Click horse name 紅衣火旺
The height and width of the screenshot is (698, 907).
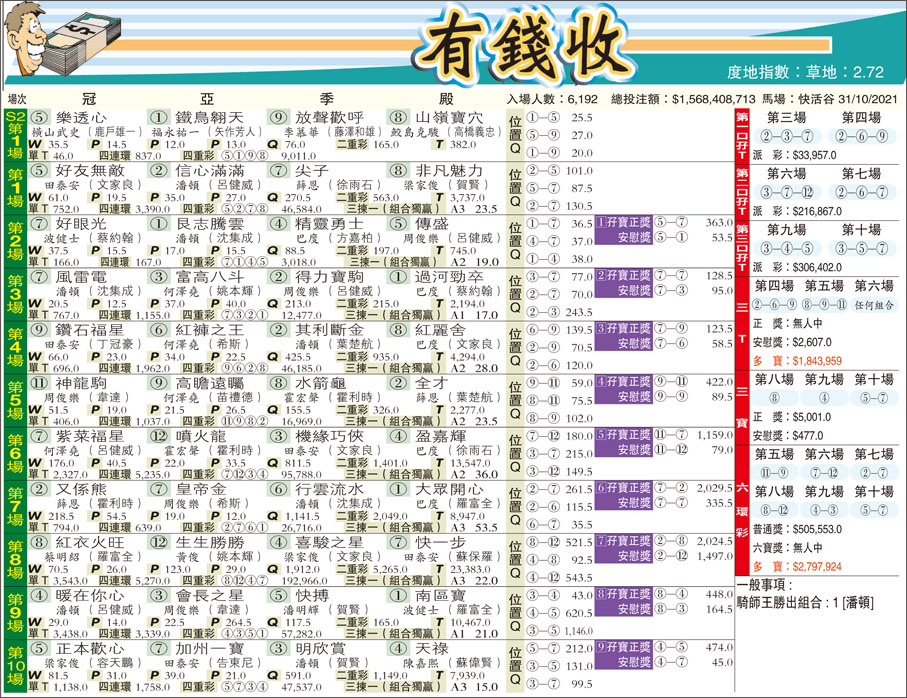[x=90, y=543]
